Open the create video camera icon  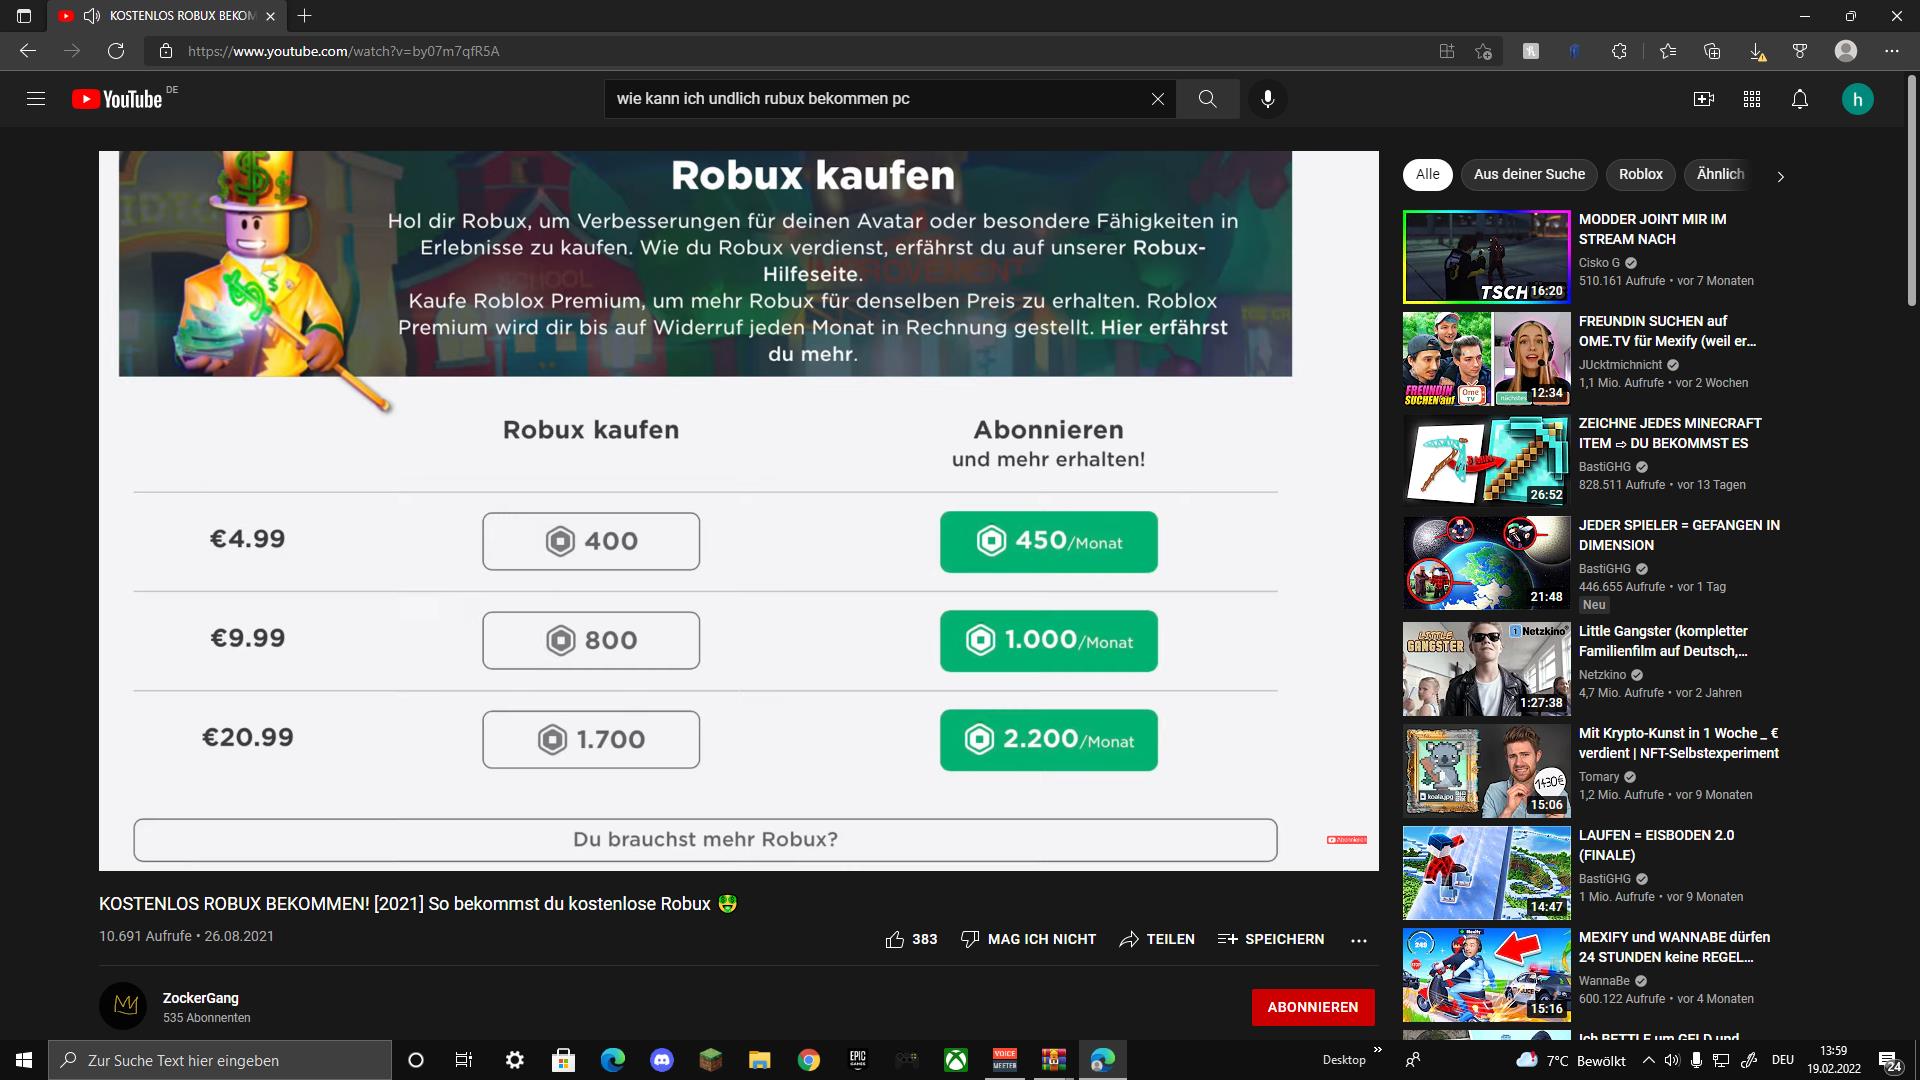point(1703,99)
